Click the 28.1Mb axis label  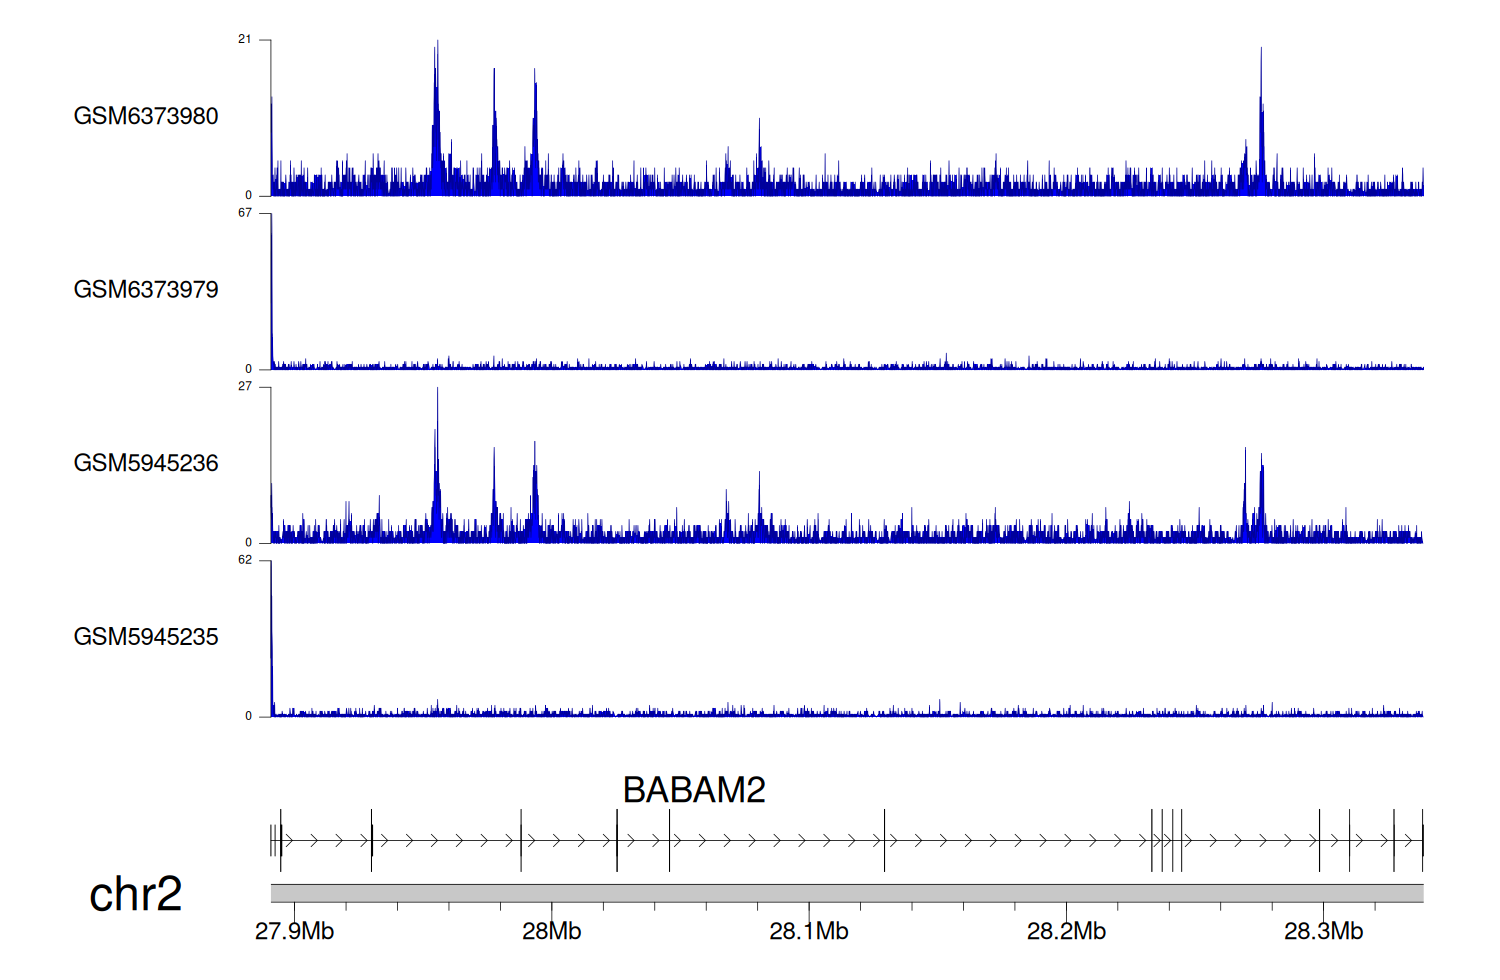point(808,931)
